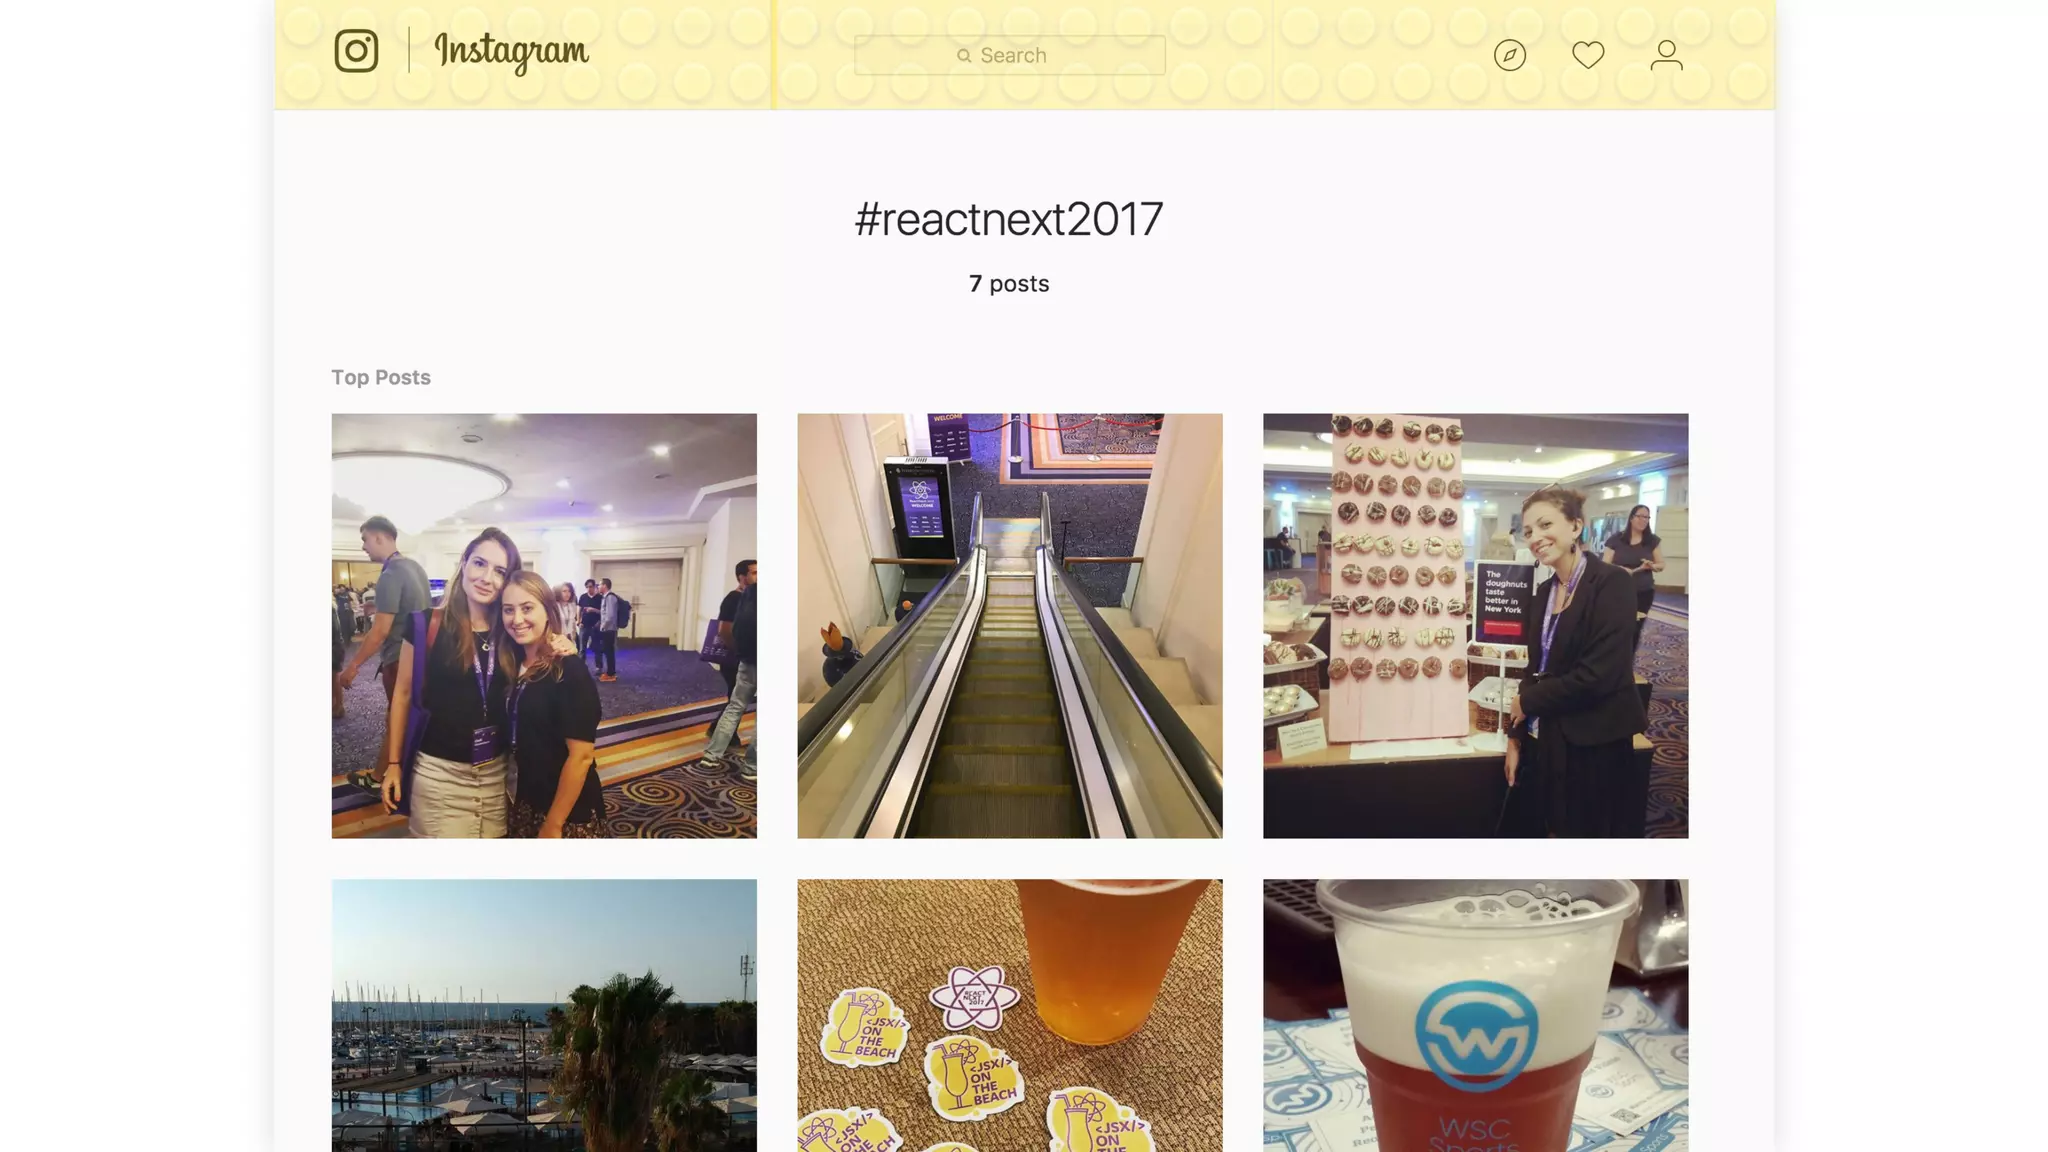The width and height of the screenshot is (2048, 1152).
Task: Click the 7 posts count text
Action: 1009,284
